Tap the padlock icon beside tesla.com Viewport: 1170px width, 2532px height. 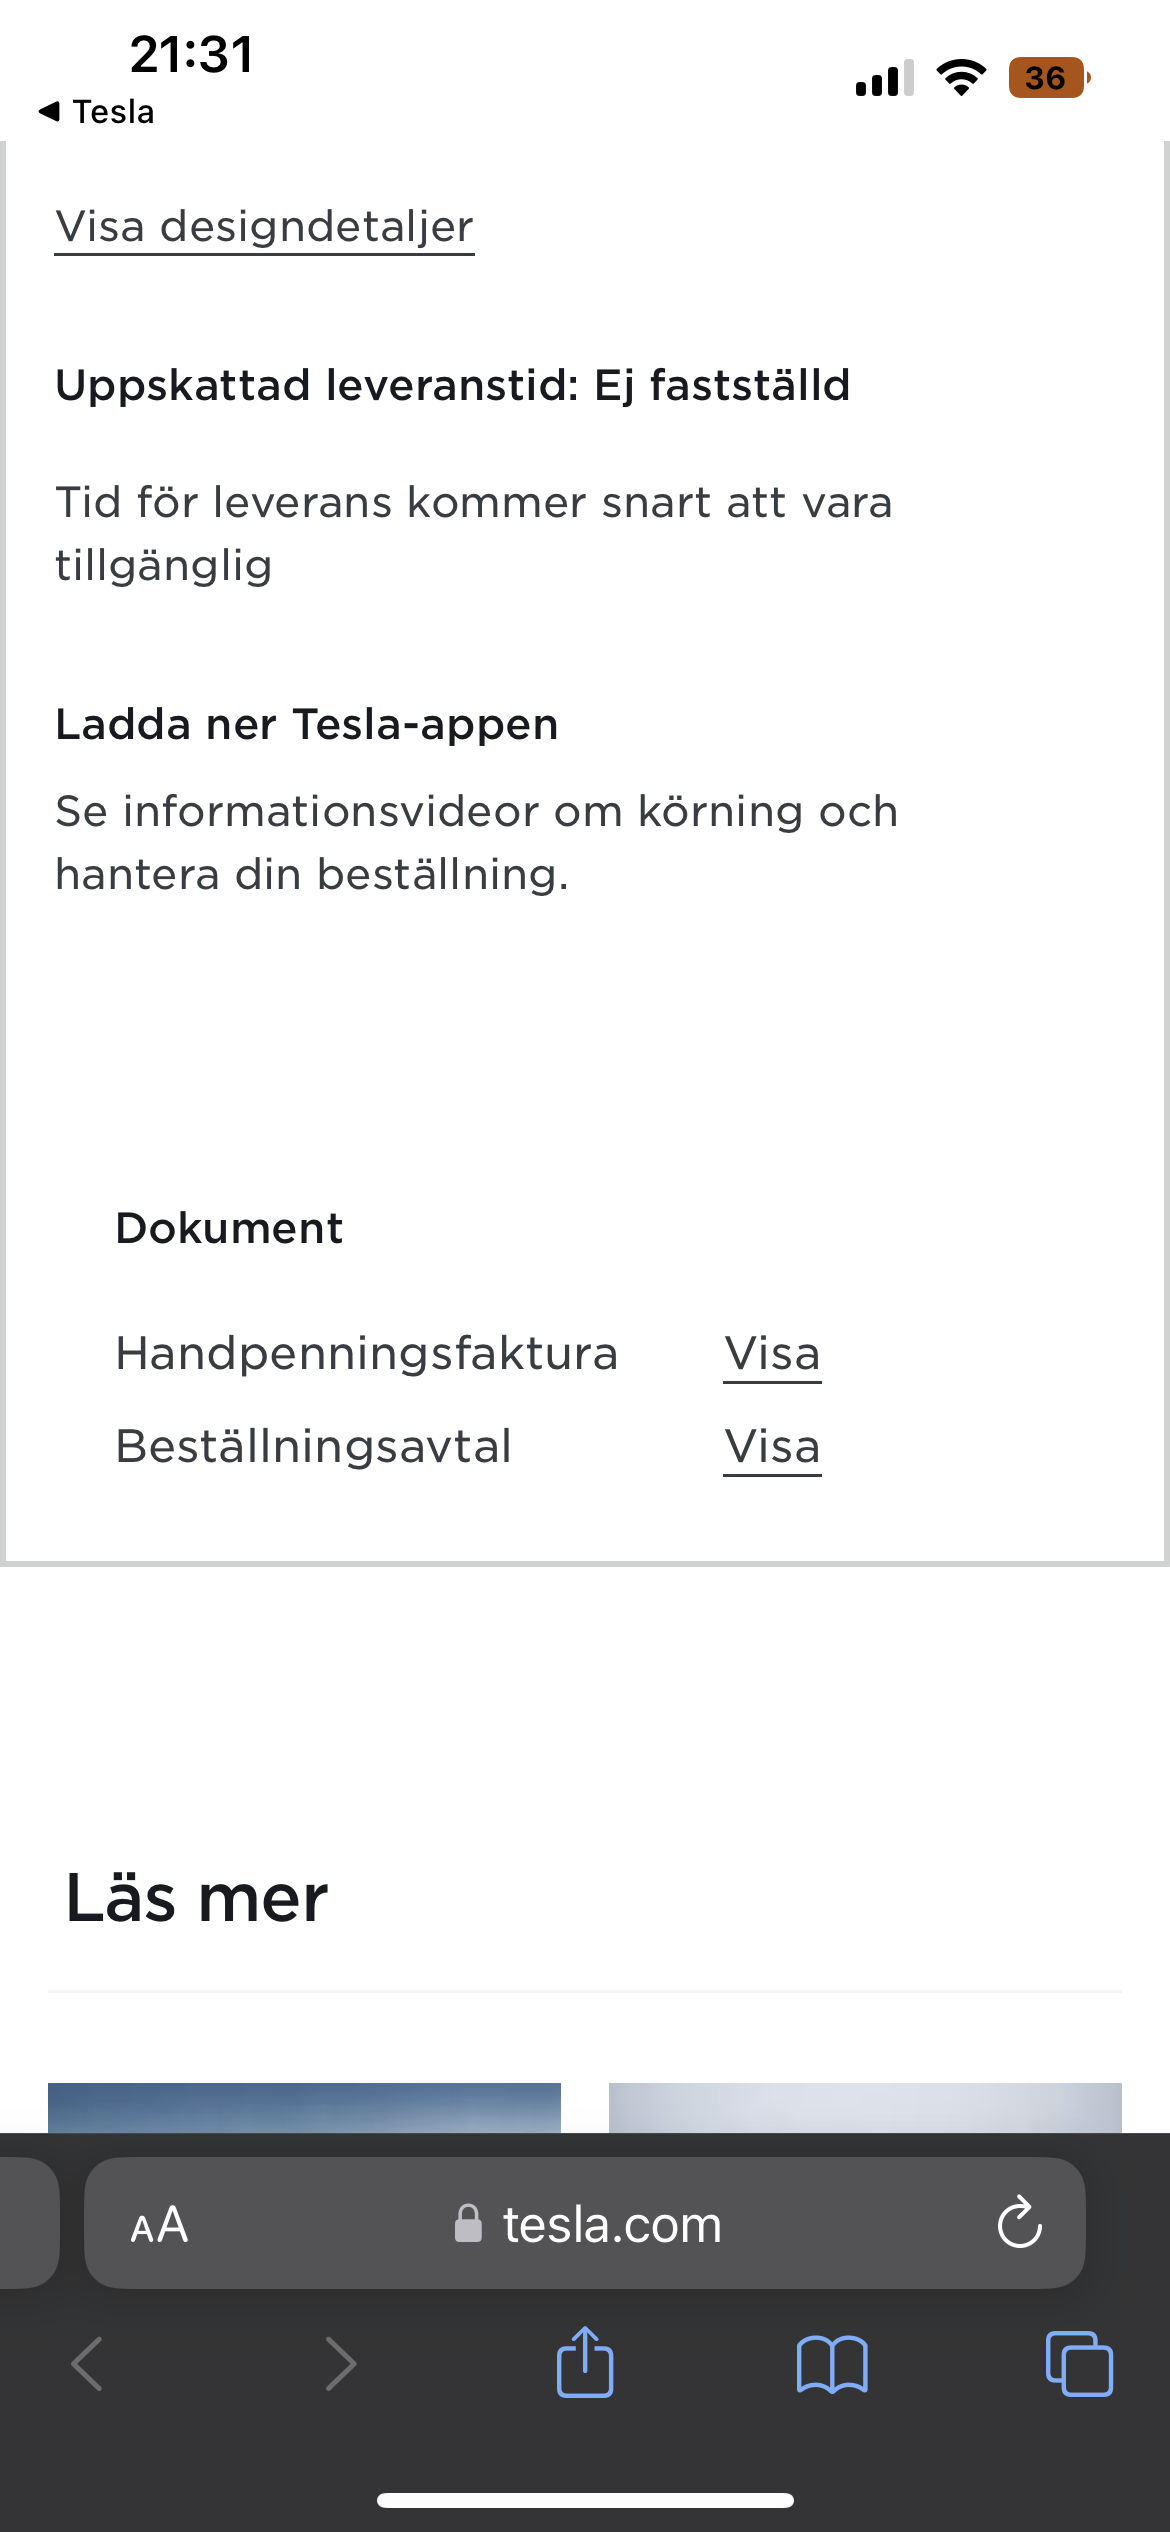[x=468, y=2224]
